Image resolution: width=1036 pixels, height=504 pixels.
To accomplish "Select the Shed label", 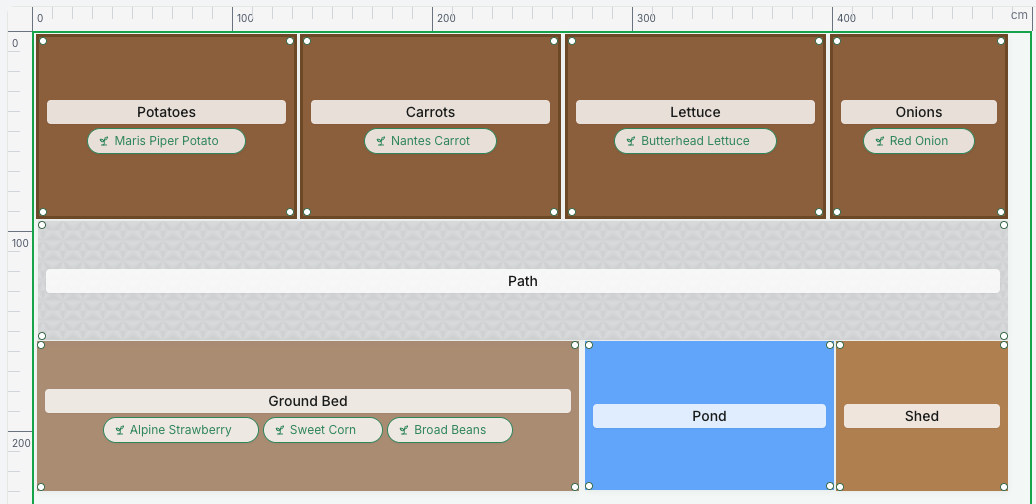I will pos(922,416).
